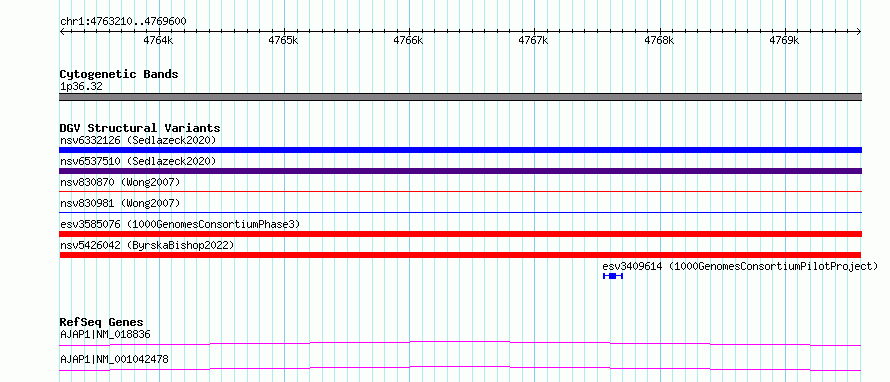The image size is (890, 382).
Task: Open the nsv6537510 (Sedlazeck2020) label
Action: tap(138, 161)
